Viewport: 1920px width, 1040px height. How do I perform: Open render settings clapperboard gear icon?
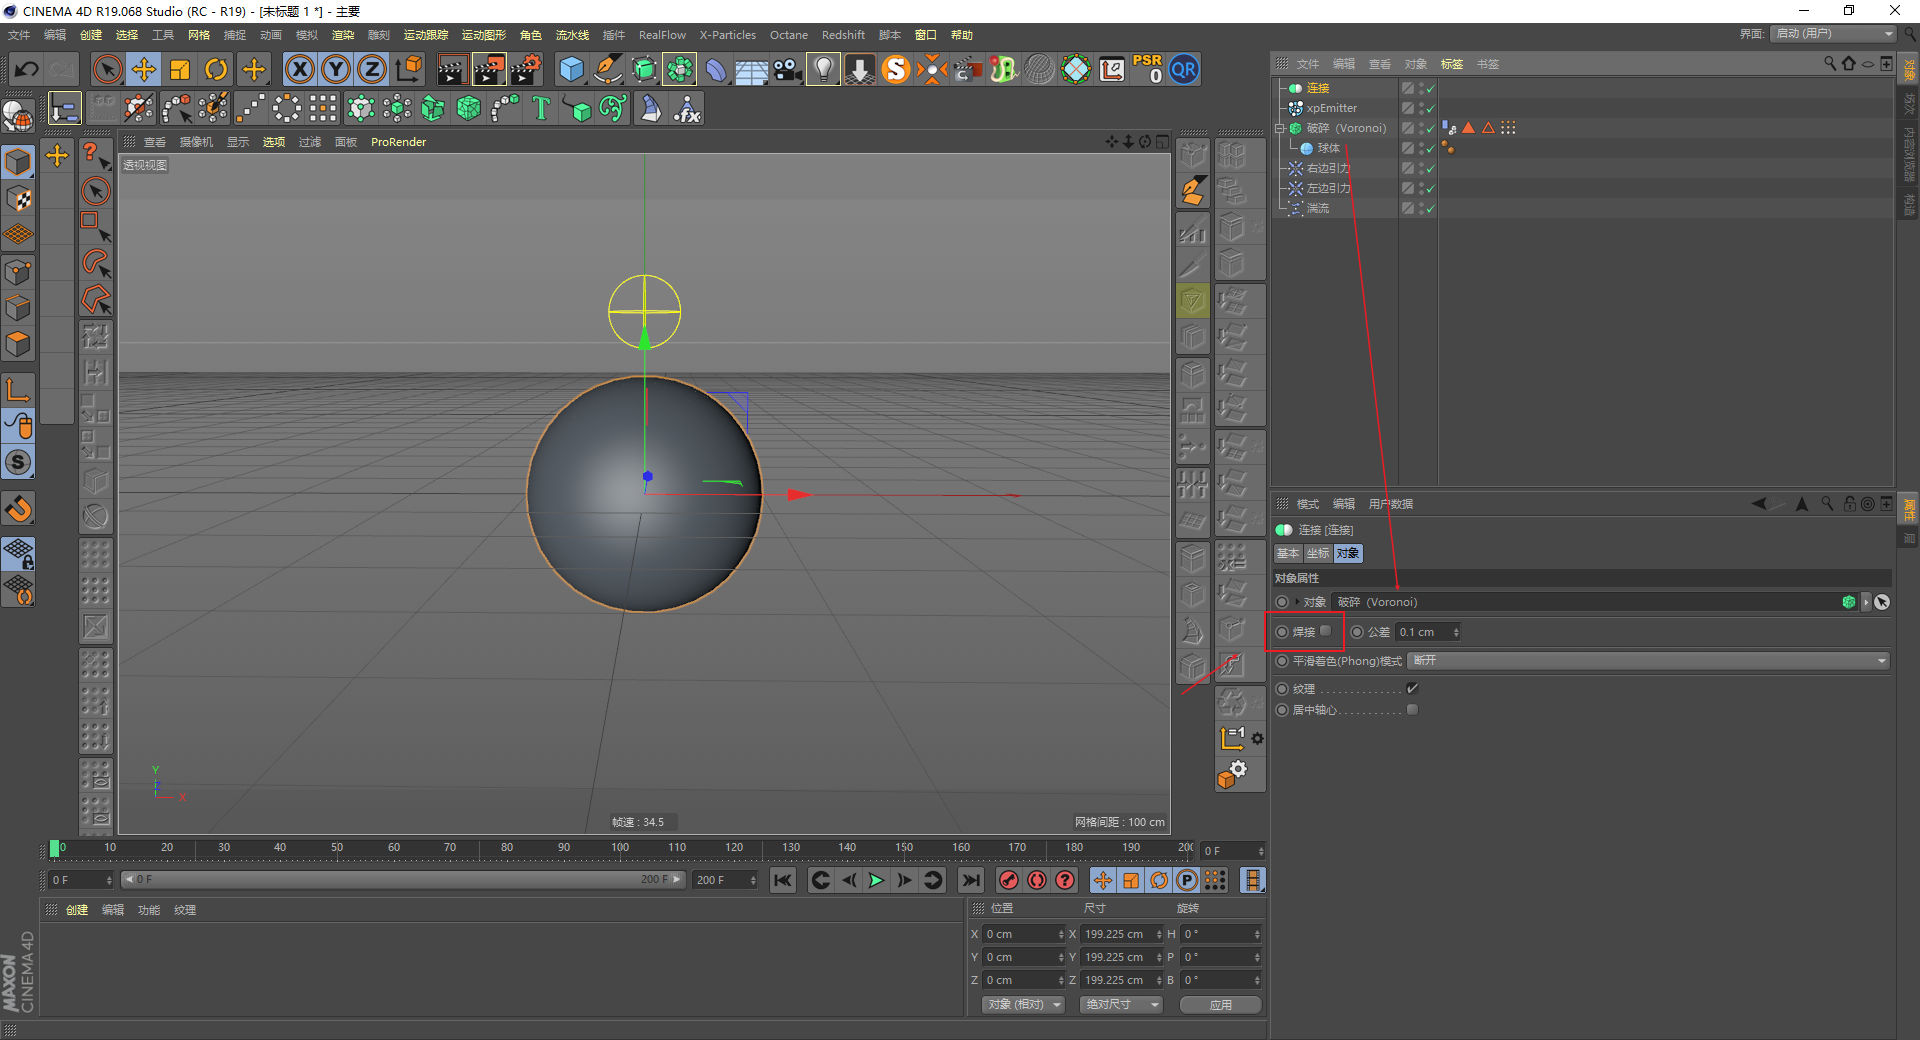(x=526, y=69)
